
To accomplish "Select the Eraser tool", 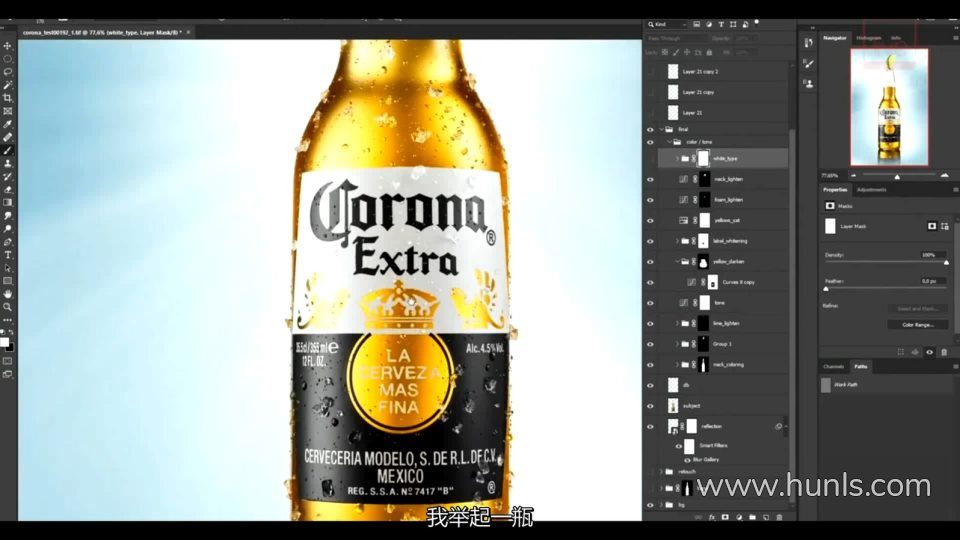I will [7, 189].
